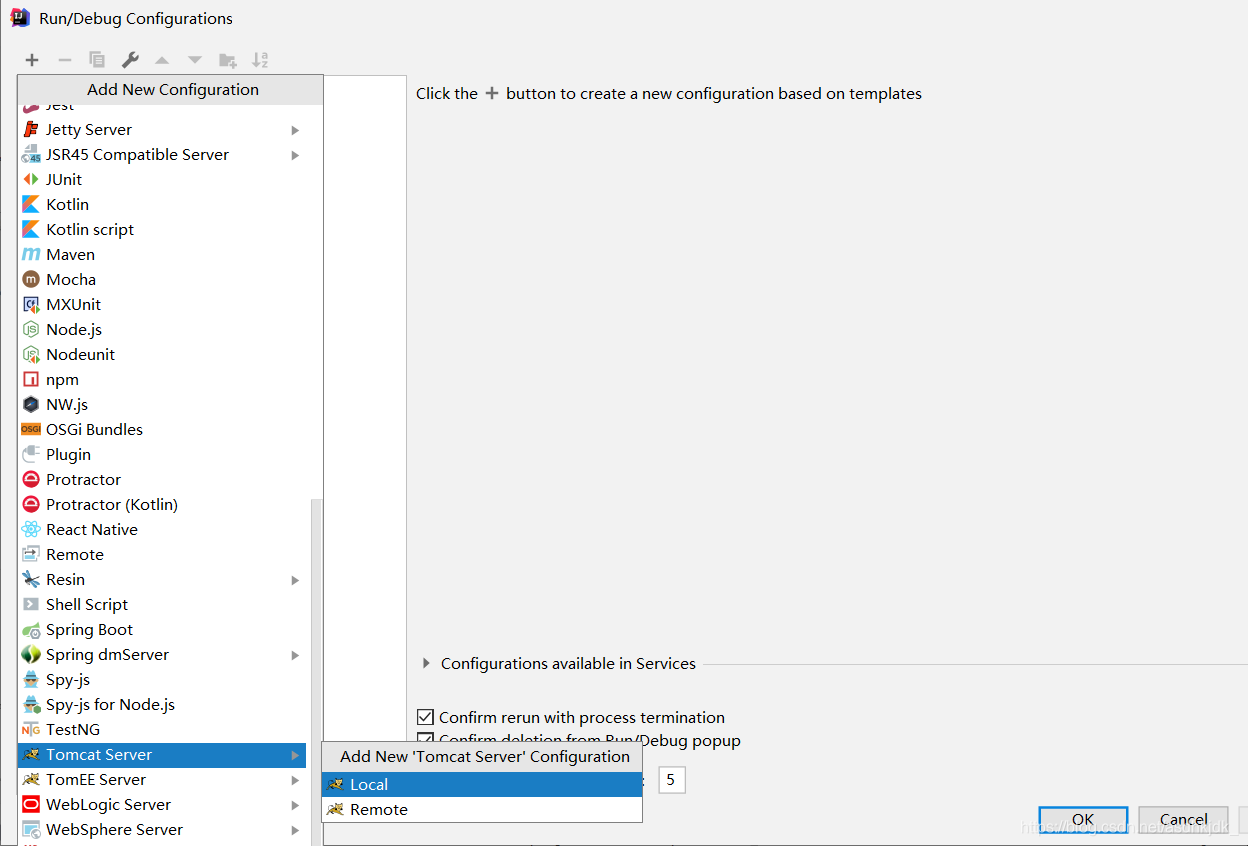Select the React Native icon

(x=31, y=530)
